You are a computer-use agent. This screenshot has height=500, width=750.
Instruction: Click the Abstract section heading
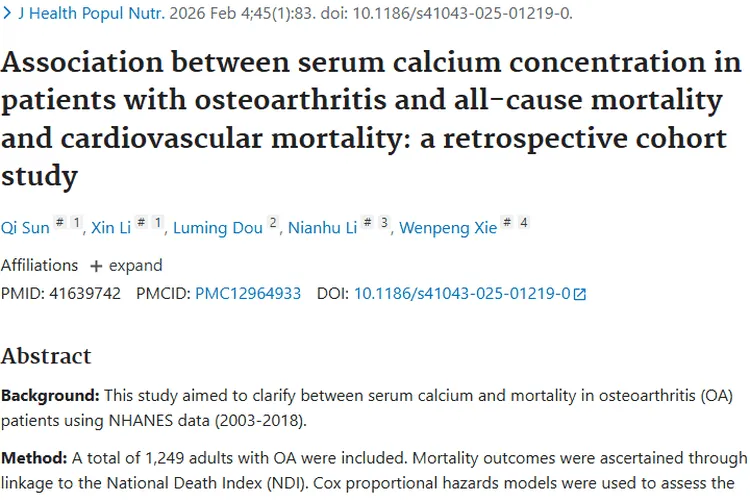pos(46,356)
